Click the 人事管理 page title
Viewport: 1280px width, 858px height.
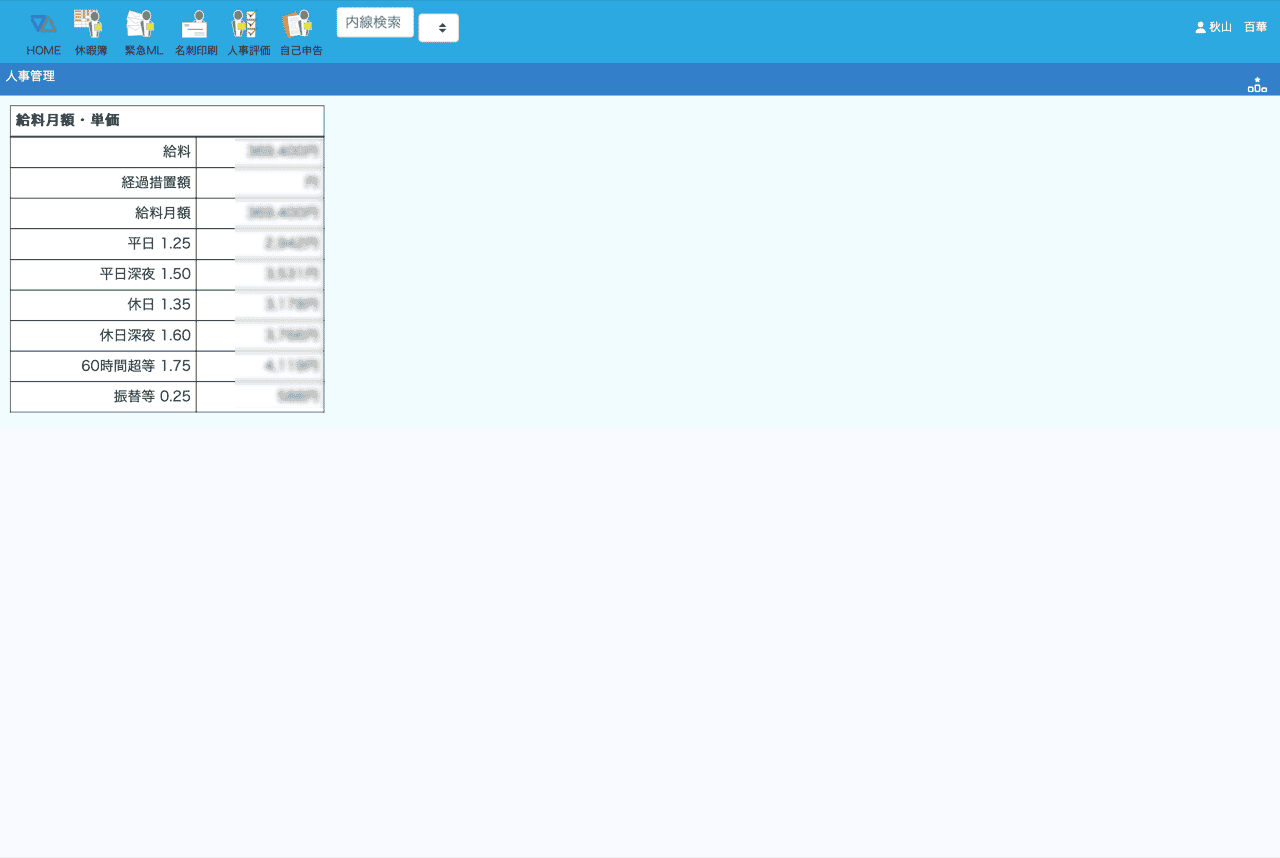click(30, 76)
